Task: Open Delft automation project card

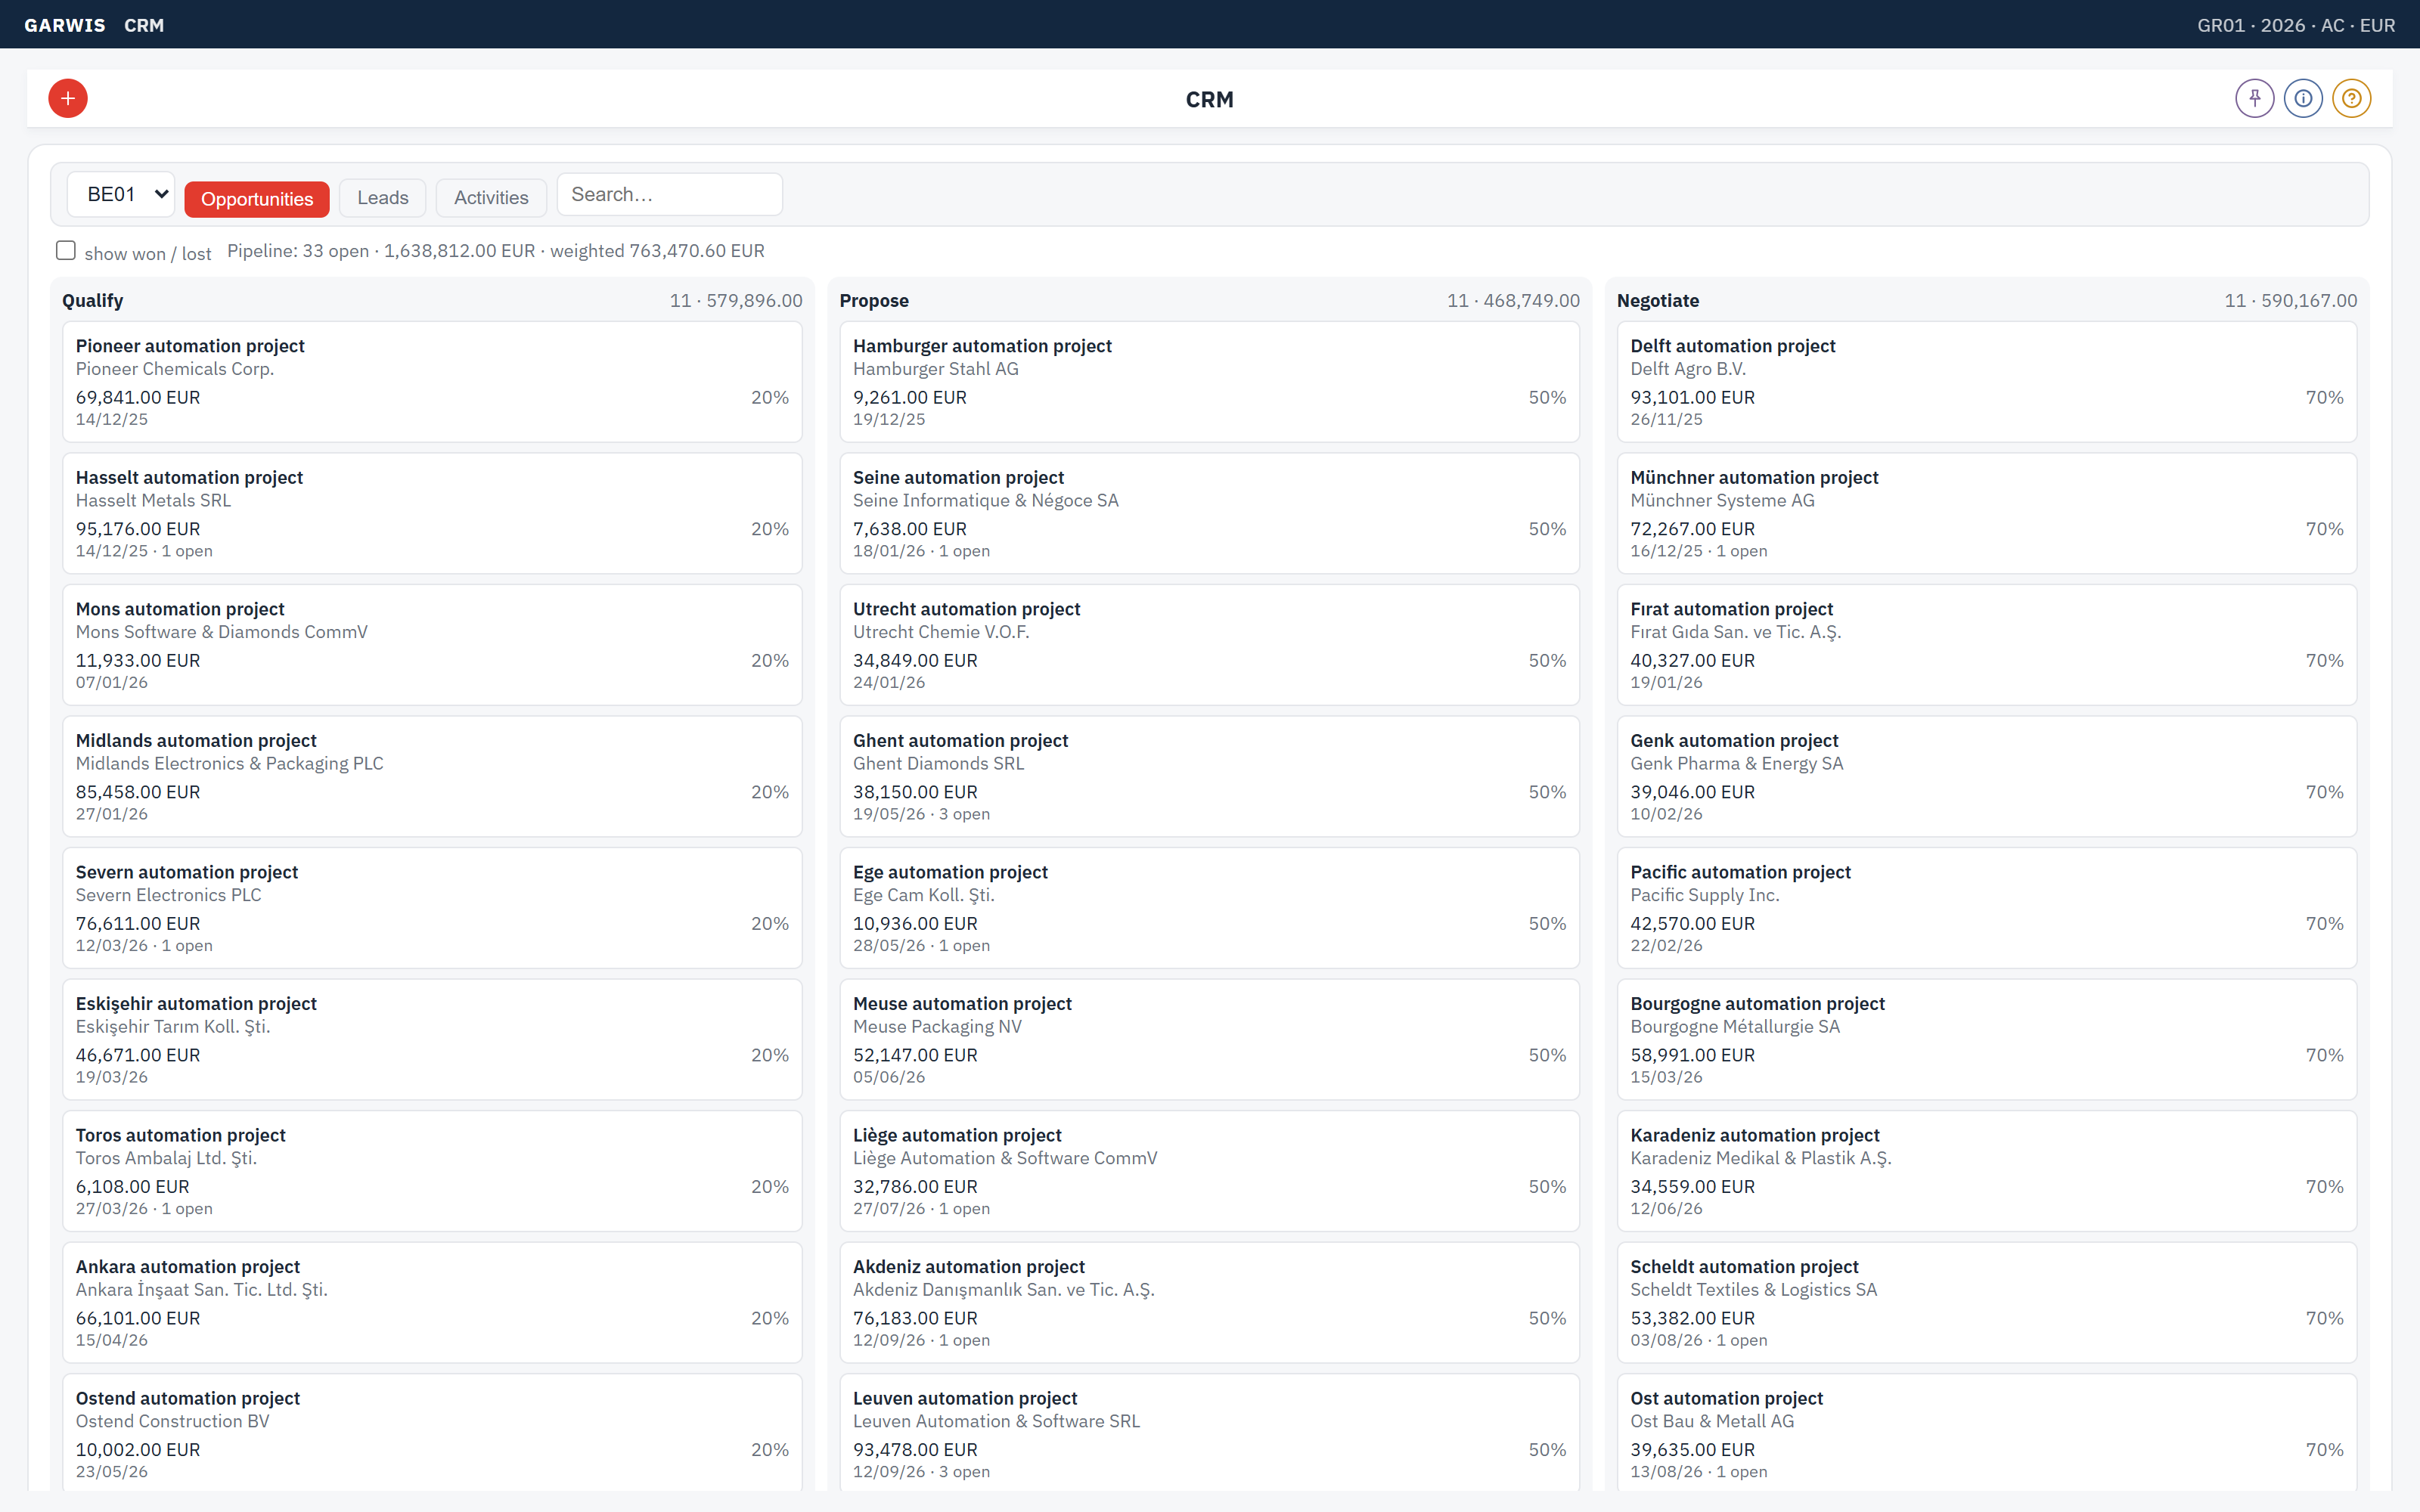Action: point(1986,381)
